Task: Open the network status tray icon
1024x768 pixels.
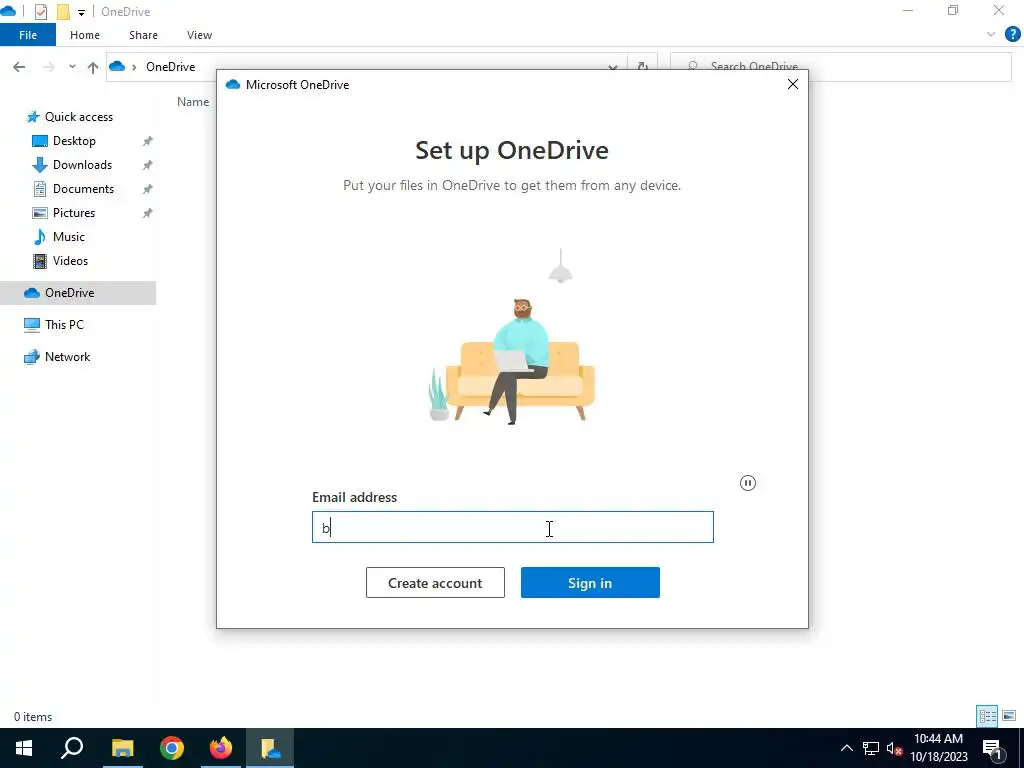Action: pos(871,748)
